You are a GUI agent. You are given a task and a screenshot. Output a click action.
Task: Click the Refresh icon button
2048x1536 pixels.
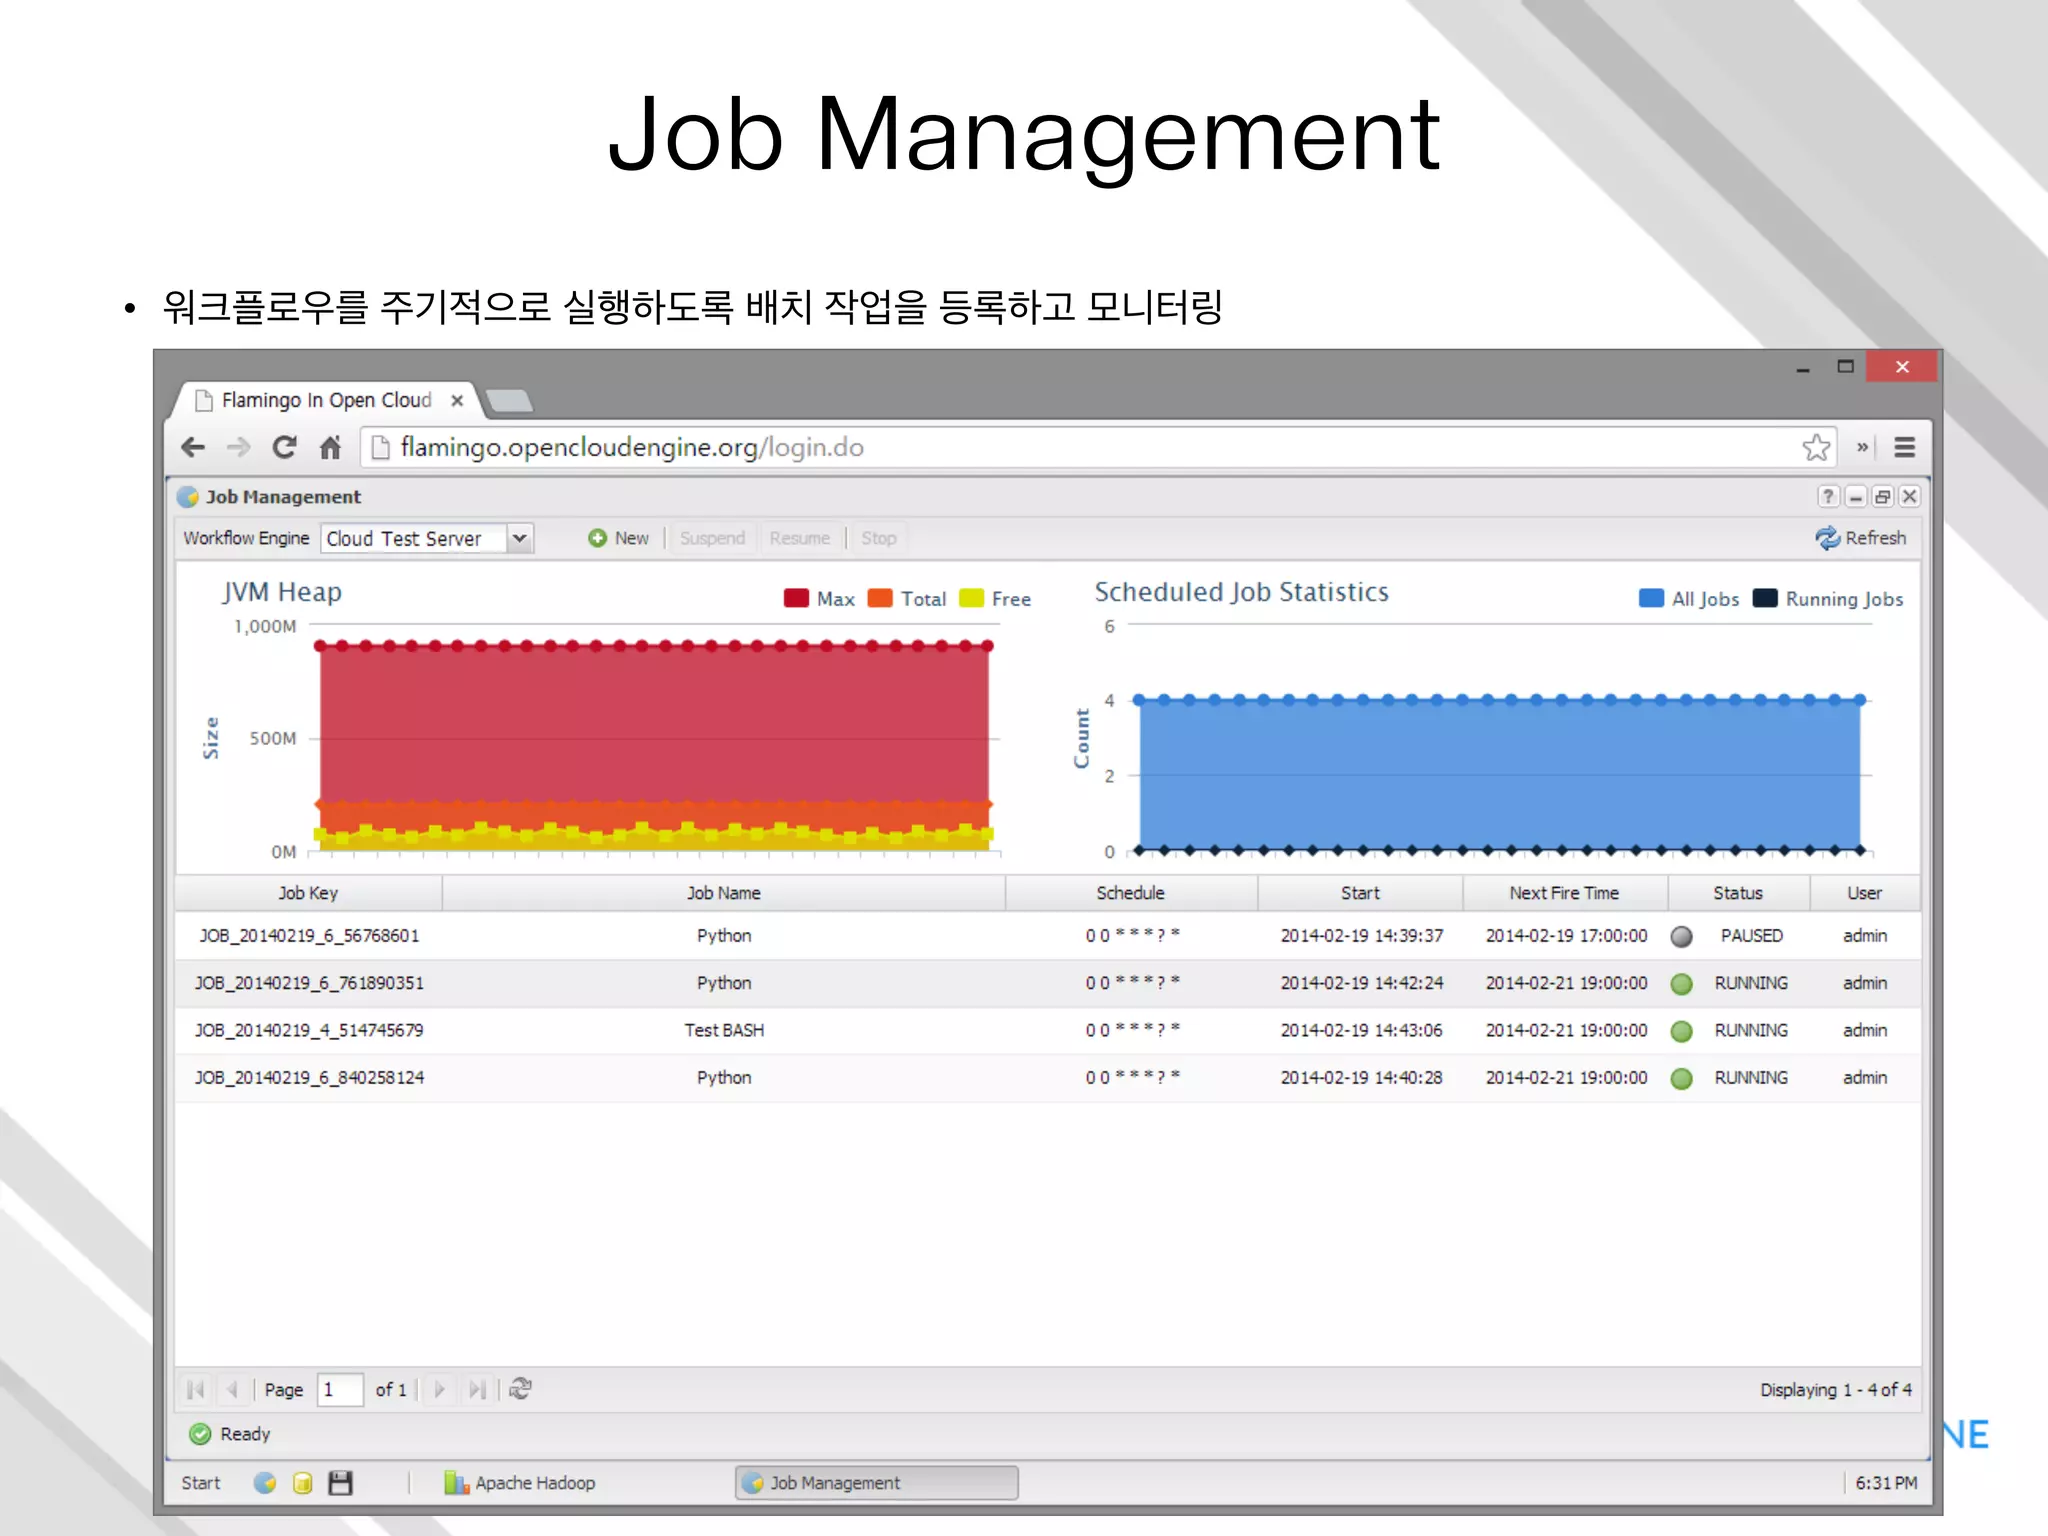point(1827,538)
